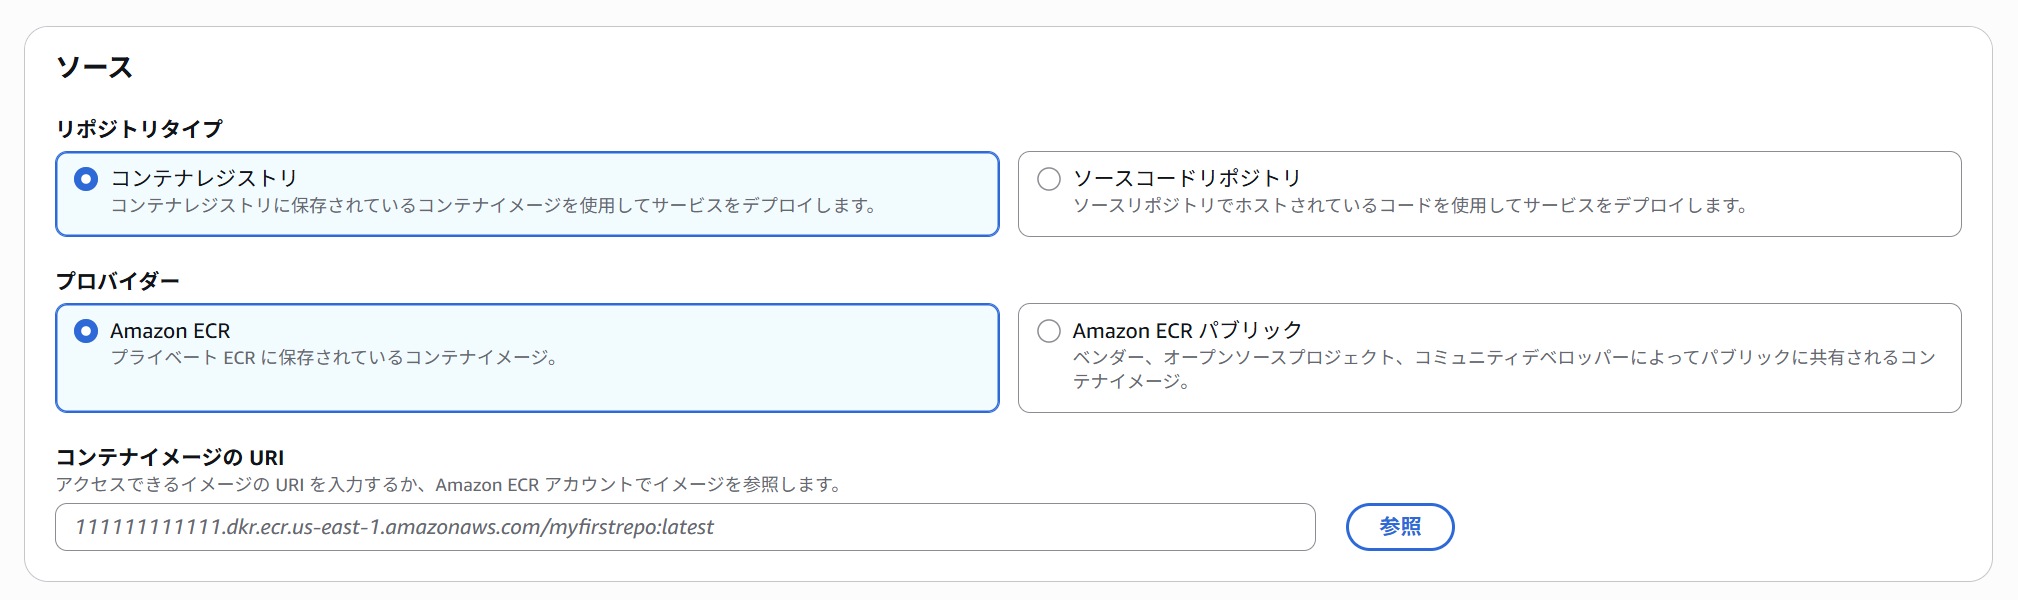Choose the ソースコードリポジトリ radio button

click(1048, 179)
